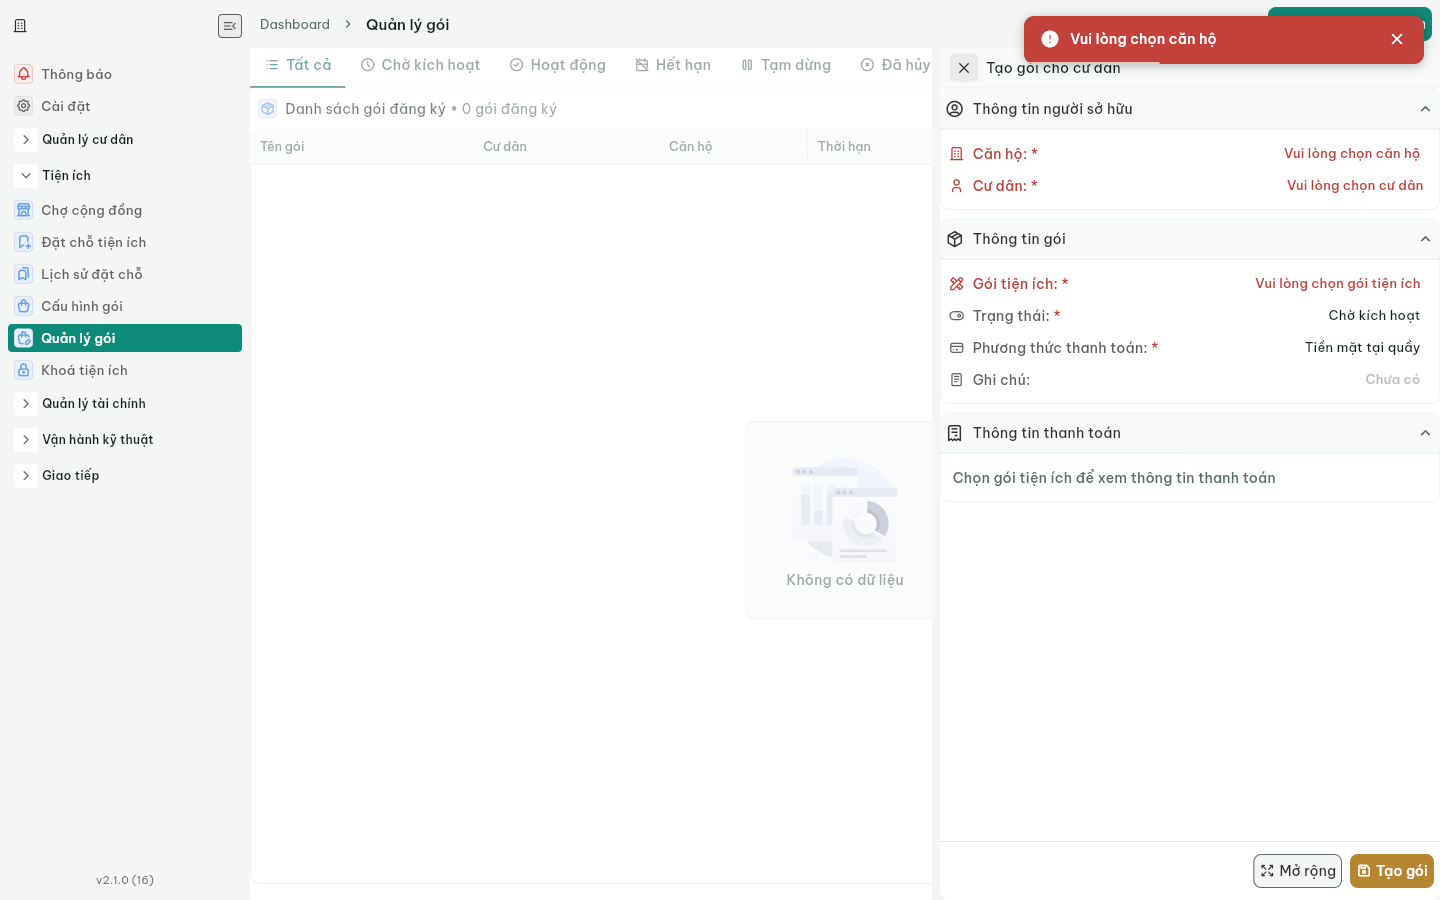Click the Cư dân column header

coord(566,146)
